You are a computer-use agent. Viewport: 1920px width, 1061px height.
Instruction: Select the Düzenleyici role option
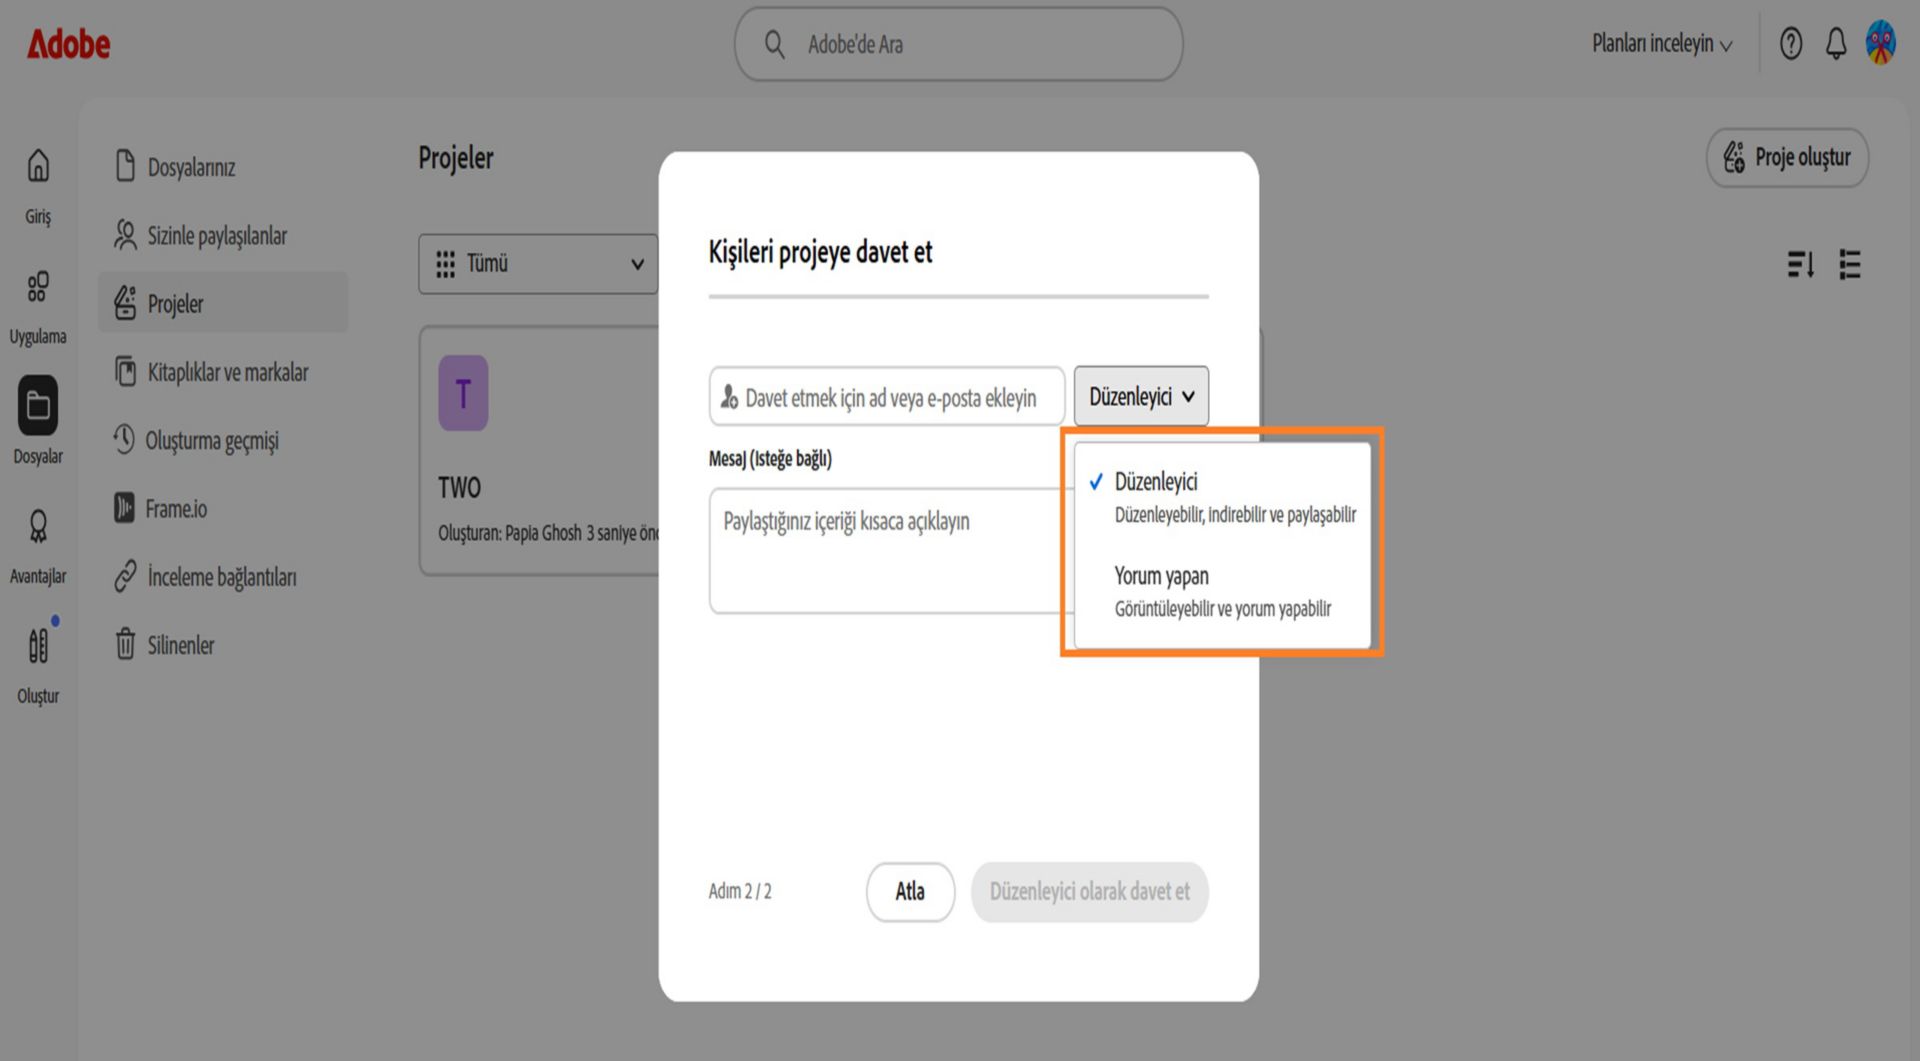point(1222,497)
